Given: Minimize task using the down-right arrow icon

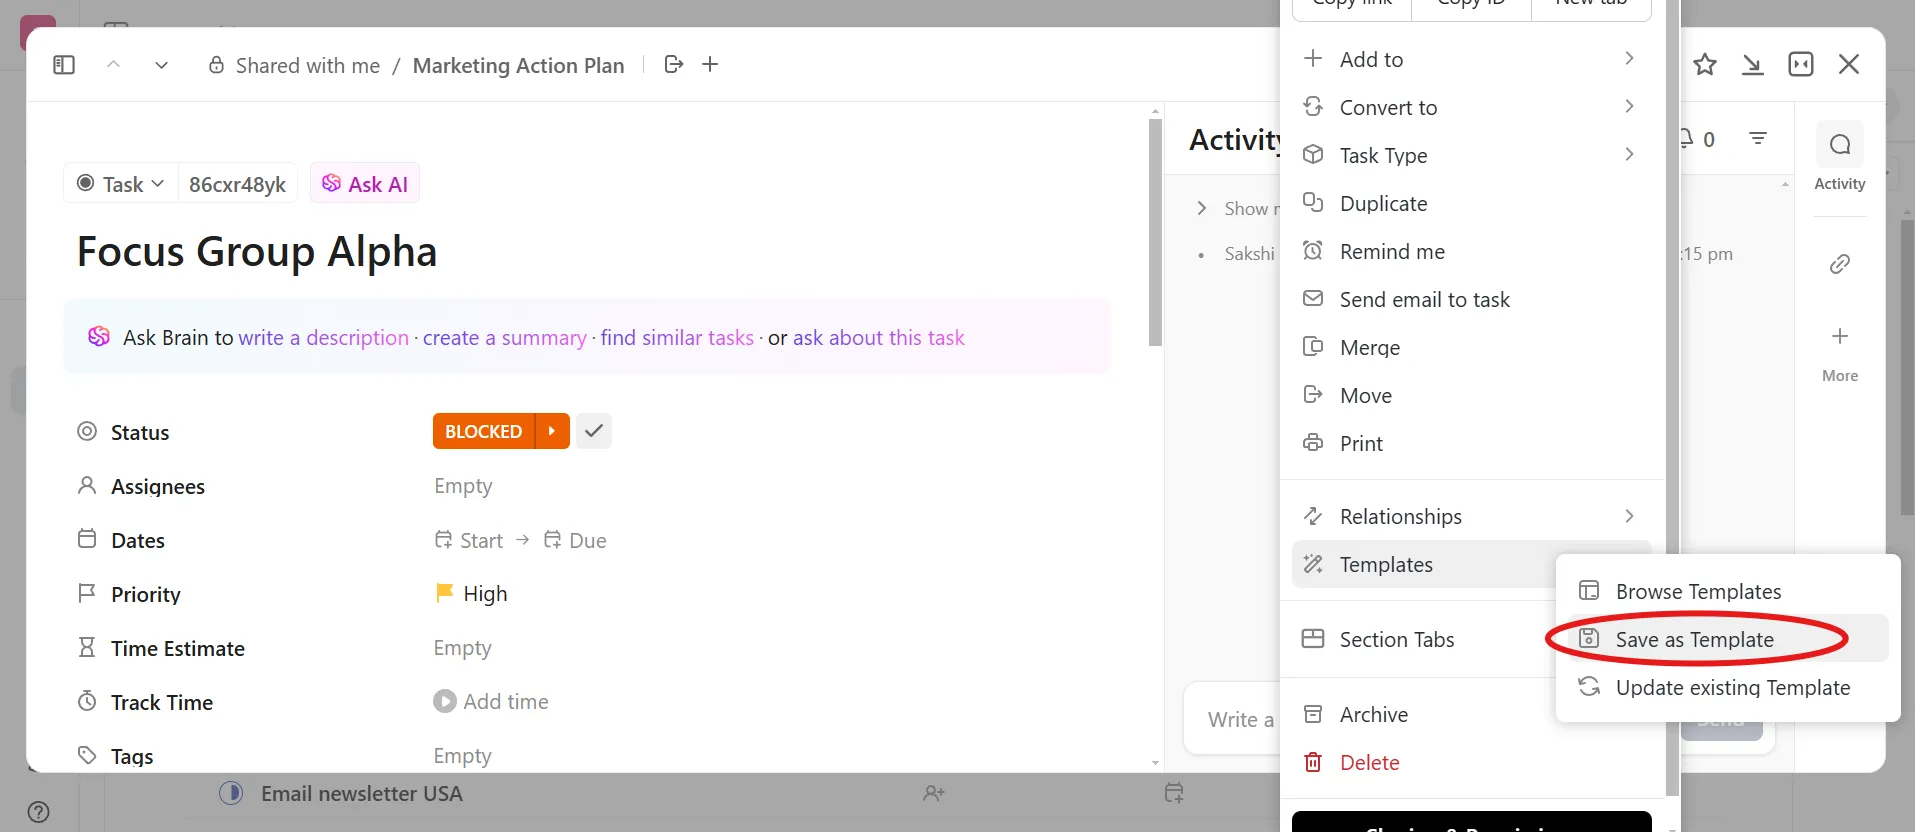Looking at the screenshot, I should pos(1753,65).
